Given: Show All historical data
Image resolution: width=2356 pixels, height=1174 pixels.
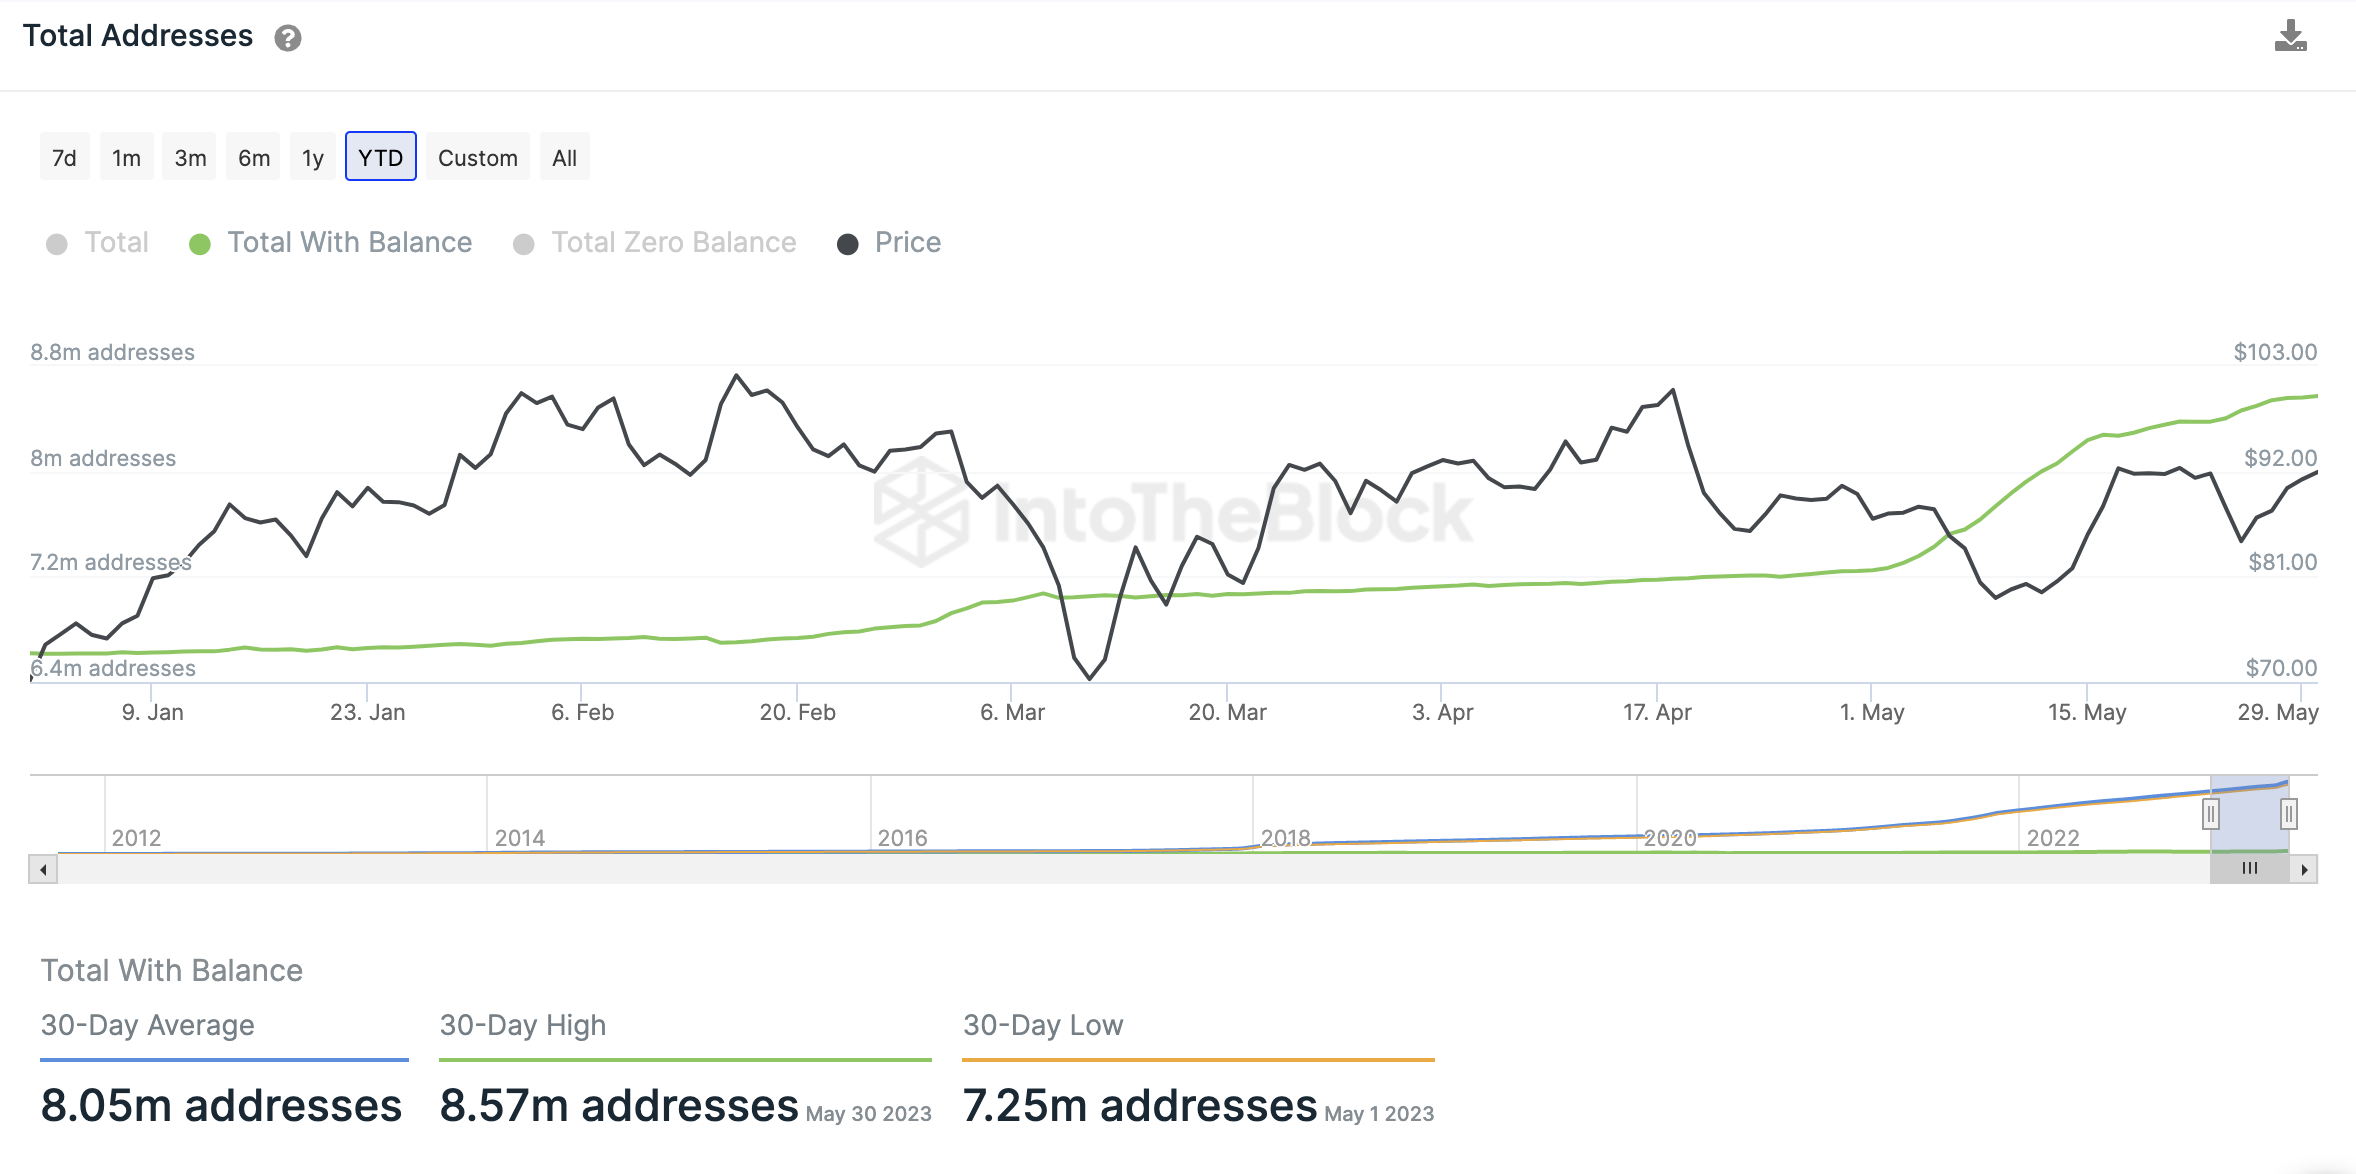Looking at the screenshot, I should click(x=565, y=157).
